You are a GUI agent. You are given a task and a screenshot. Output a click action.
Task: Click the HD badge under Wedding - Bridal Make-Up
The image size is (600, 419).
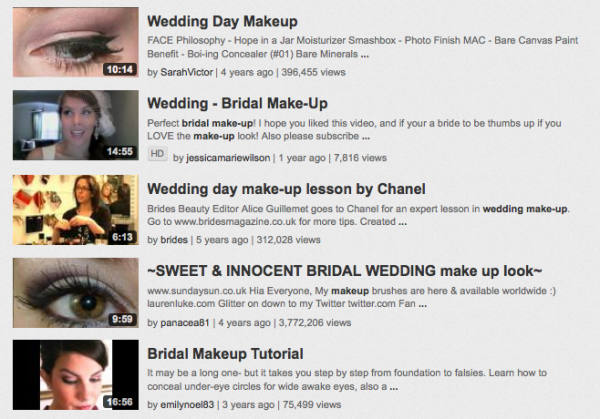point(157,154)
